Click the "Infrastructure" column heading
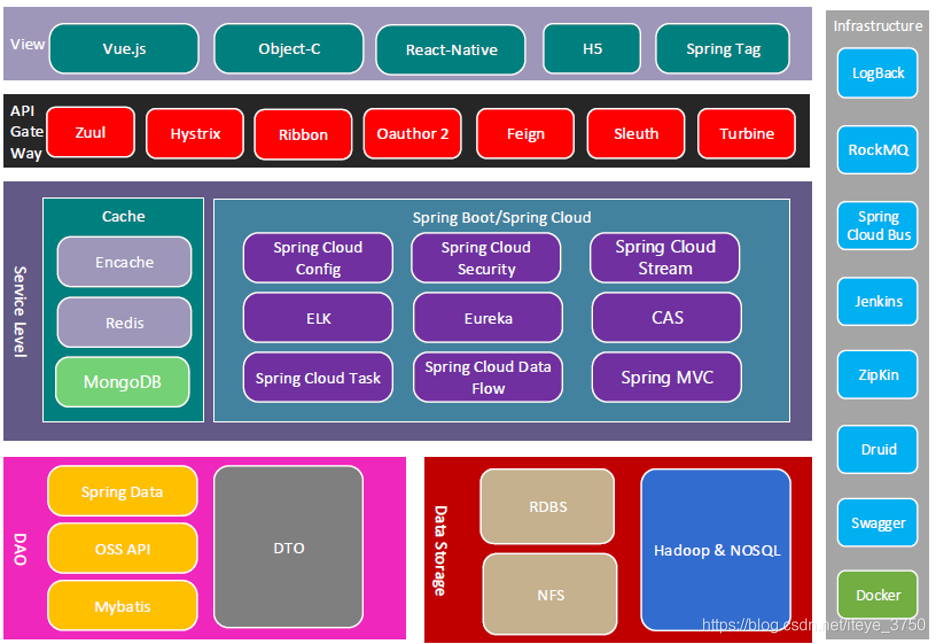This screenshot has height=644, width=936. click(x=878, y=26)
